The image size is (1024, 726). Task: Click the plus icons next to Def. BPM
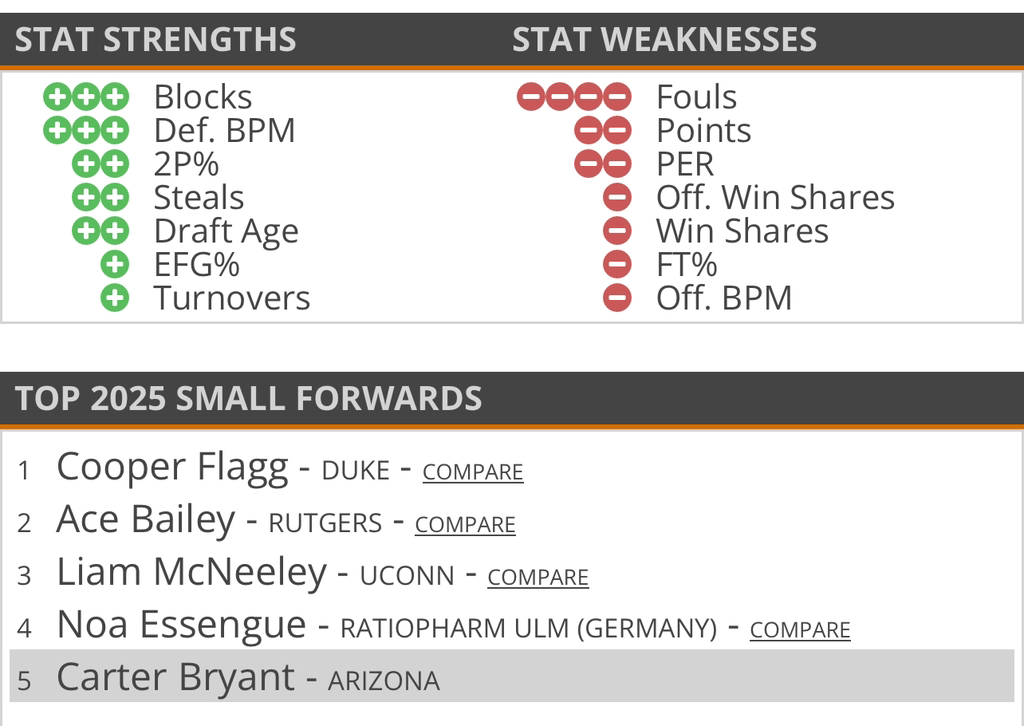86,130
